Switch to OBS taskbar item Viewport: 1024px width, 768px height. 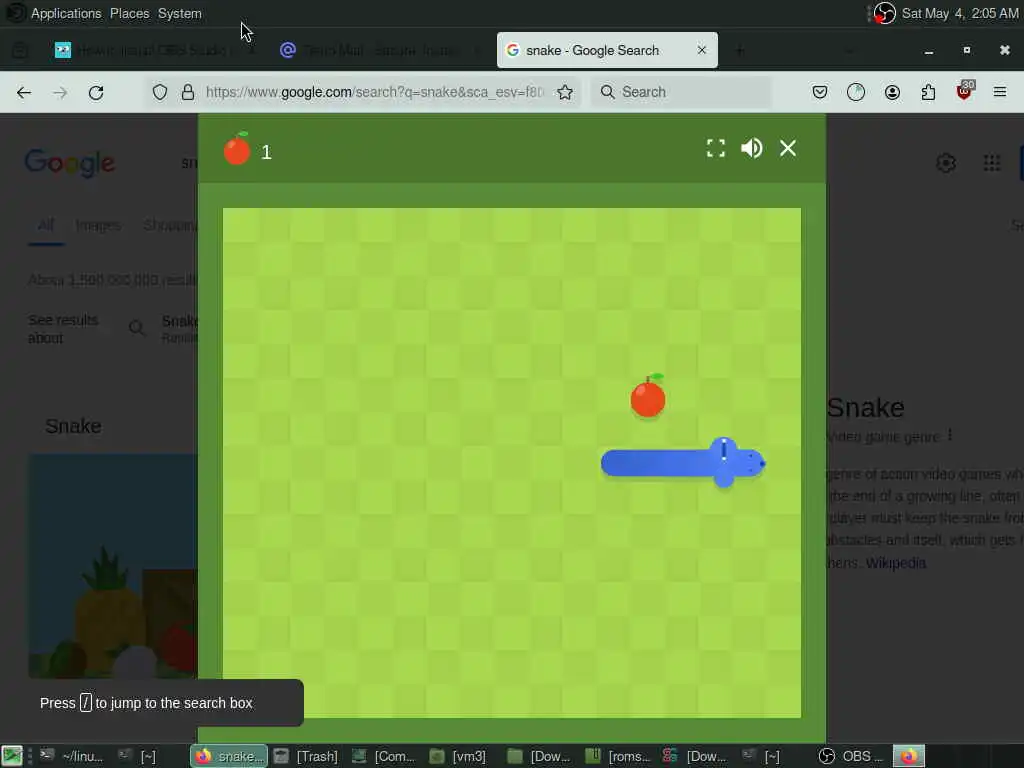(850, 756)
